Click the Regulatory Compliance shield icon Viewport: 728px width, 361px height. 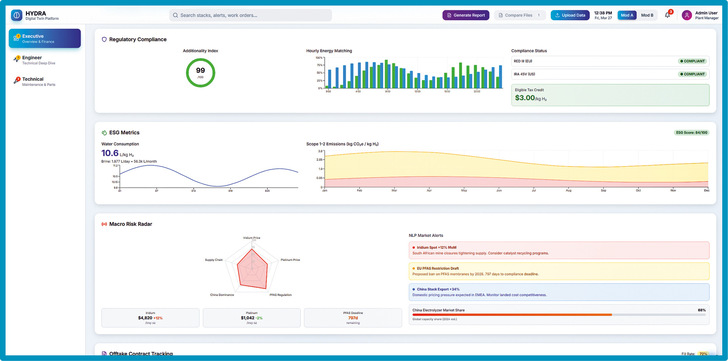click(104, 39)
